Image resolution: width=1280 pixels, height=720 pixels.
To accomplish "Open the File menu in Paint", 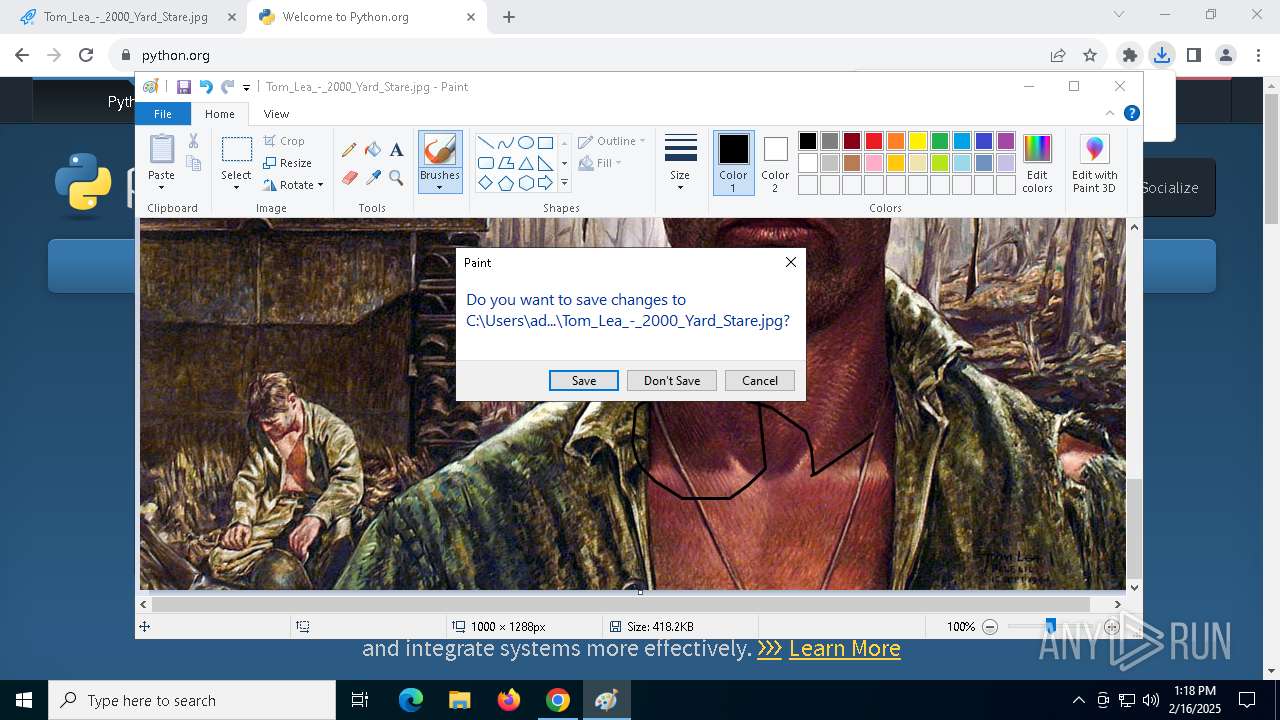I will point(162,114).
